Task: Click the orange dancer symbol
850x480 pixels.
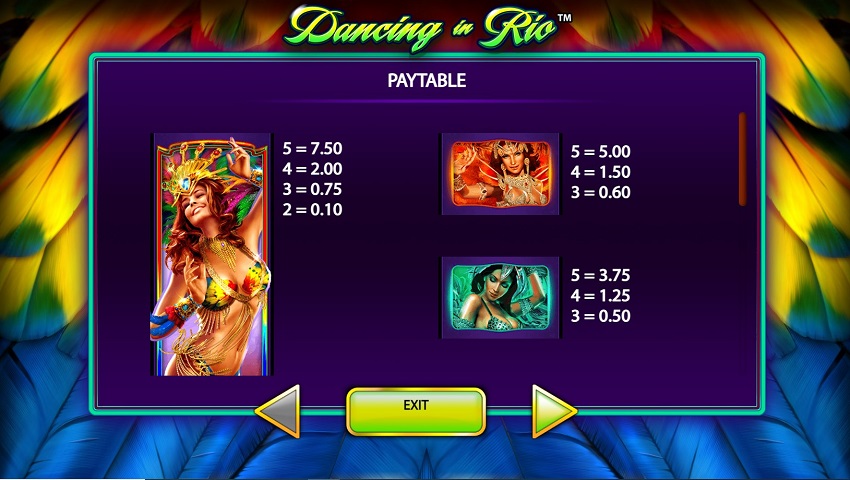Action: [500, 174]
